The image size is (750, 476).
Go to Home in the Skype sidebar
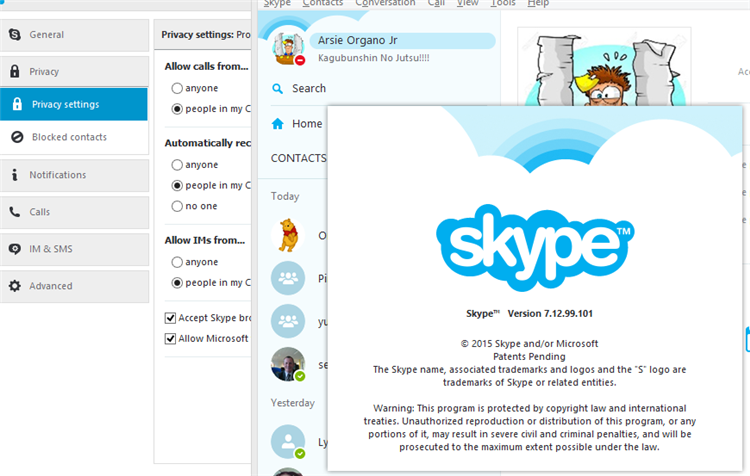[307, 124]
